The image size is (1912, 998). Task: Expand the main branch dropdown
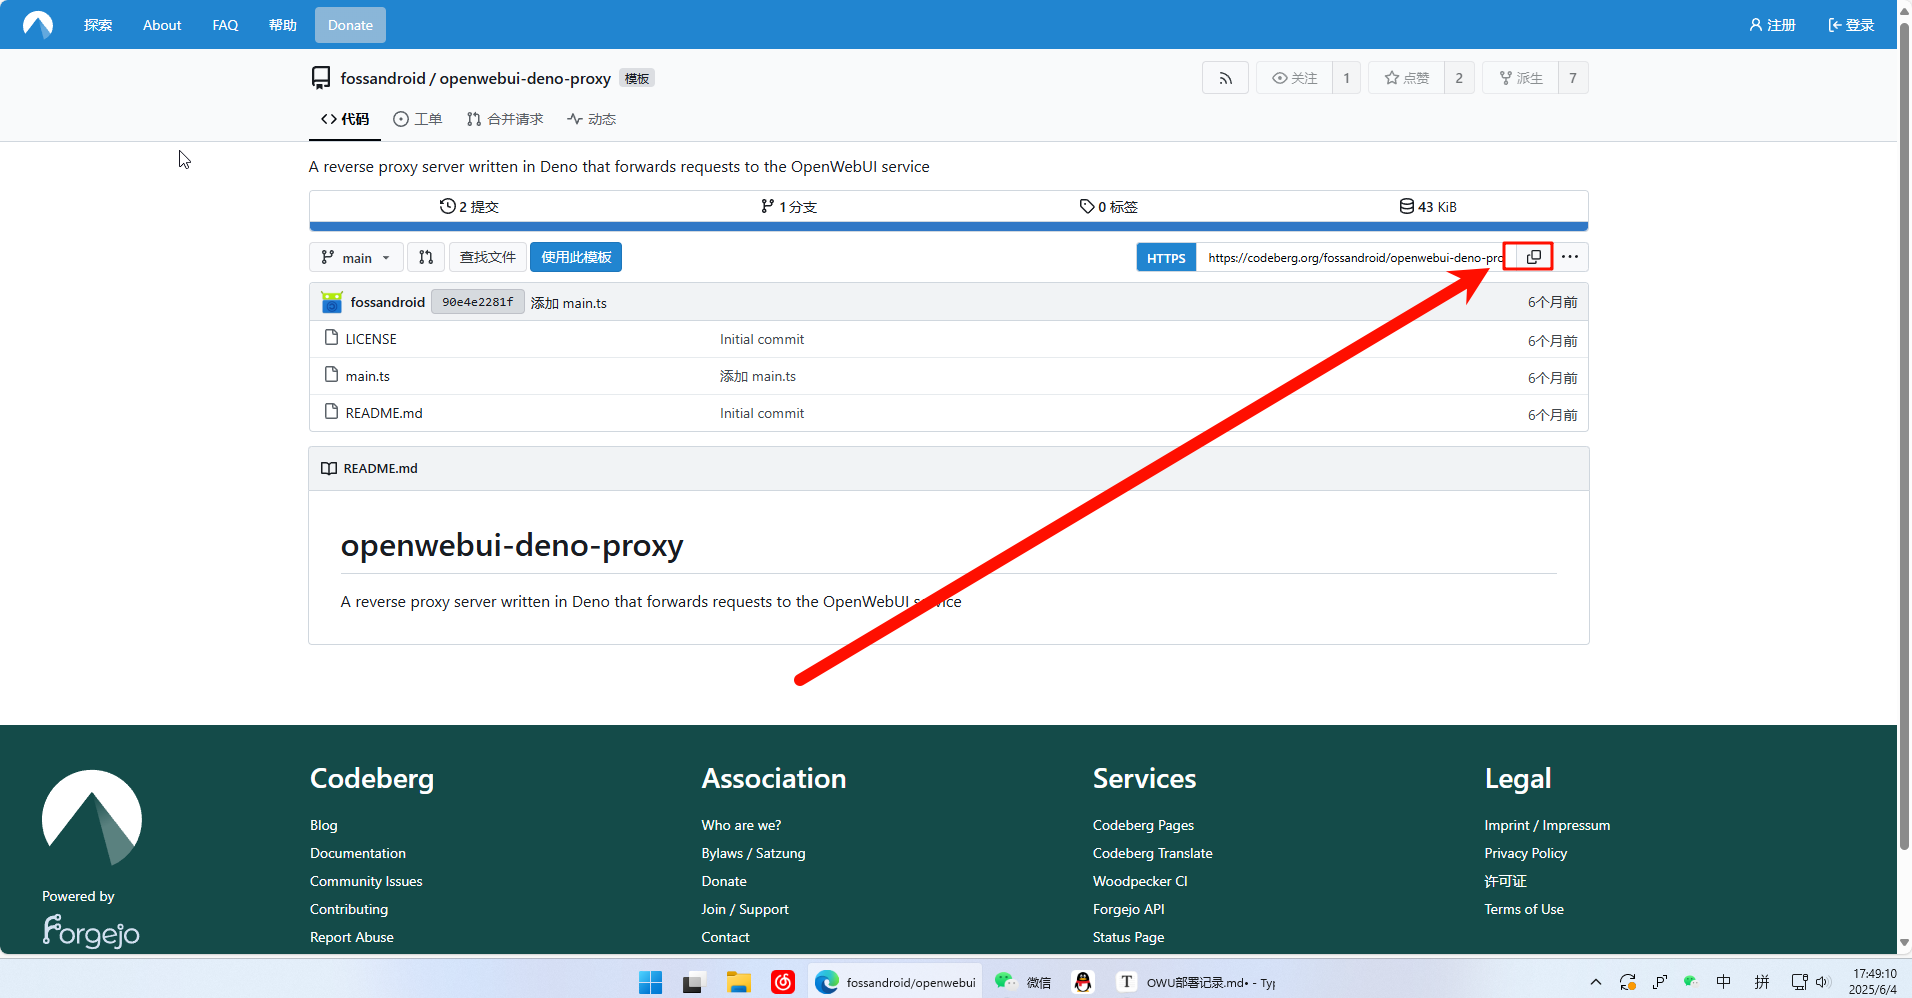coord(356,257)
